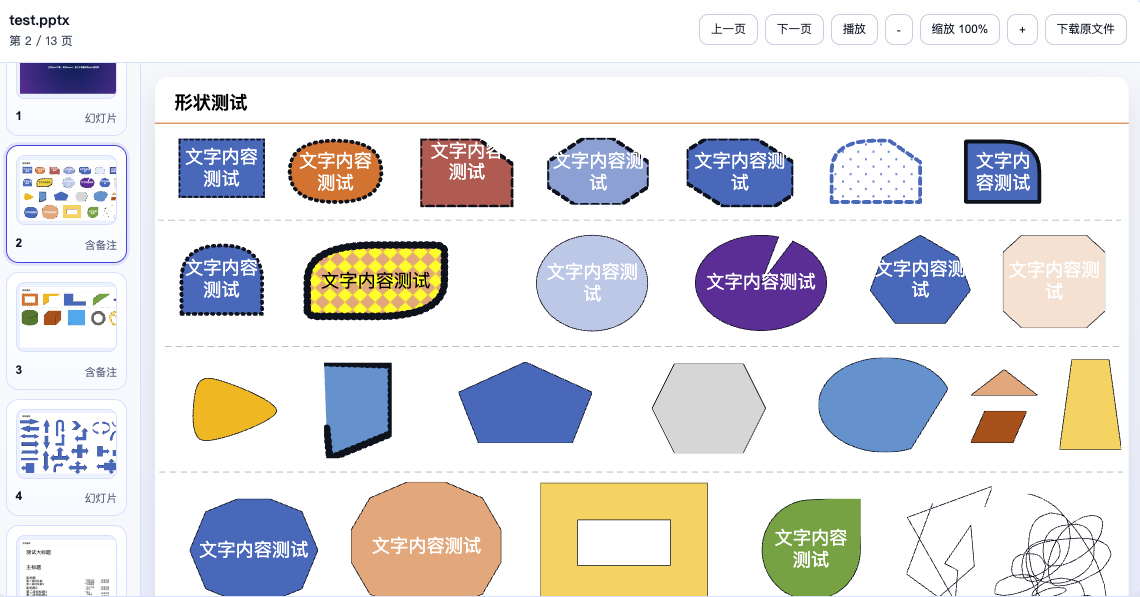Go to next page with 下一页

tap(794, 29)
